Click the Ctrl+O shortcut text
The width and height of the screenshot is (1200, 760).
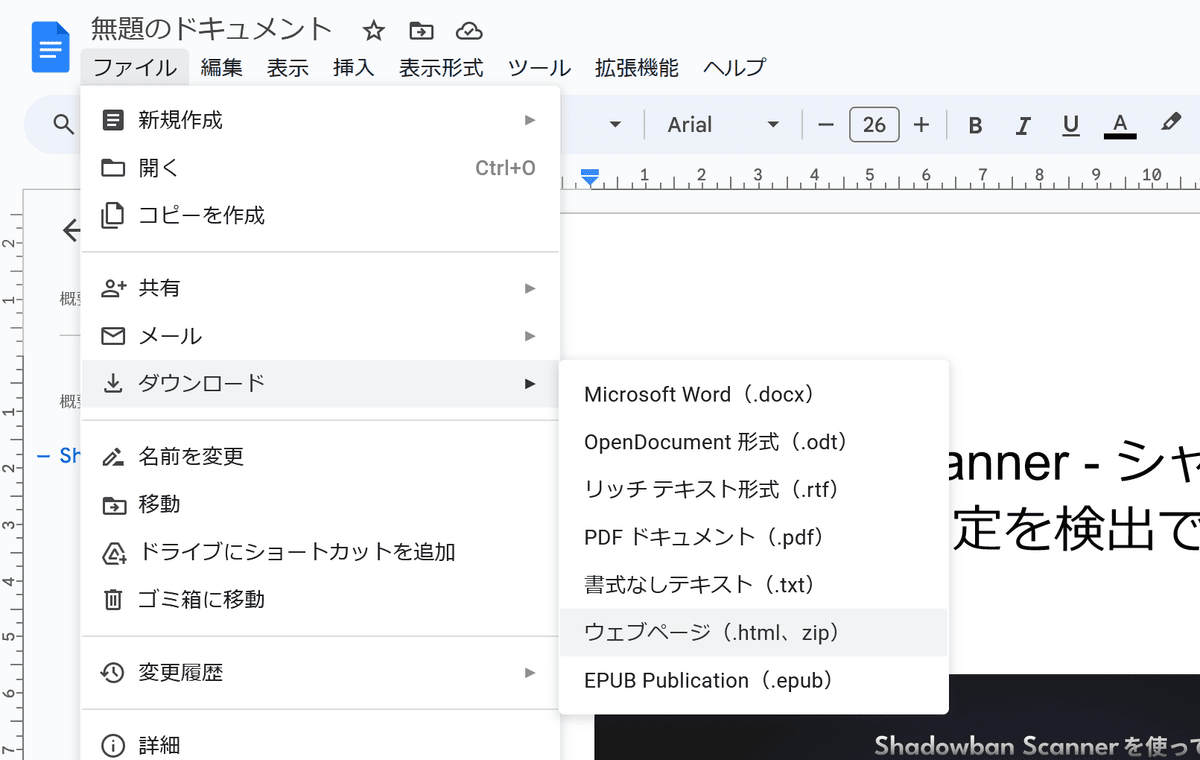point(505,168)
